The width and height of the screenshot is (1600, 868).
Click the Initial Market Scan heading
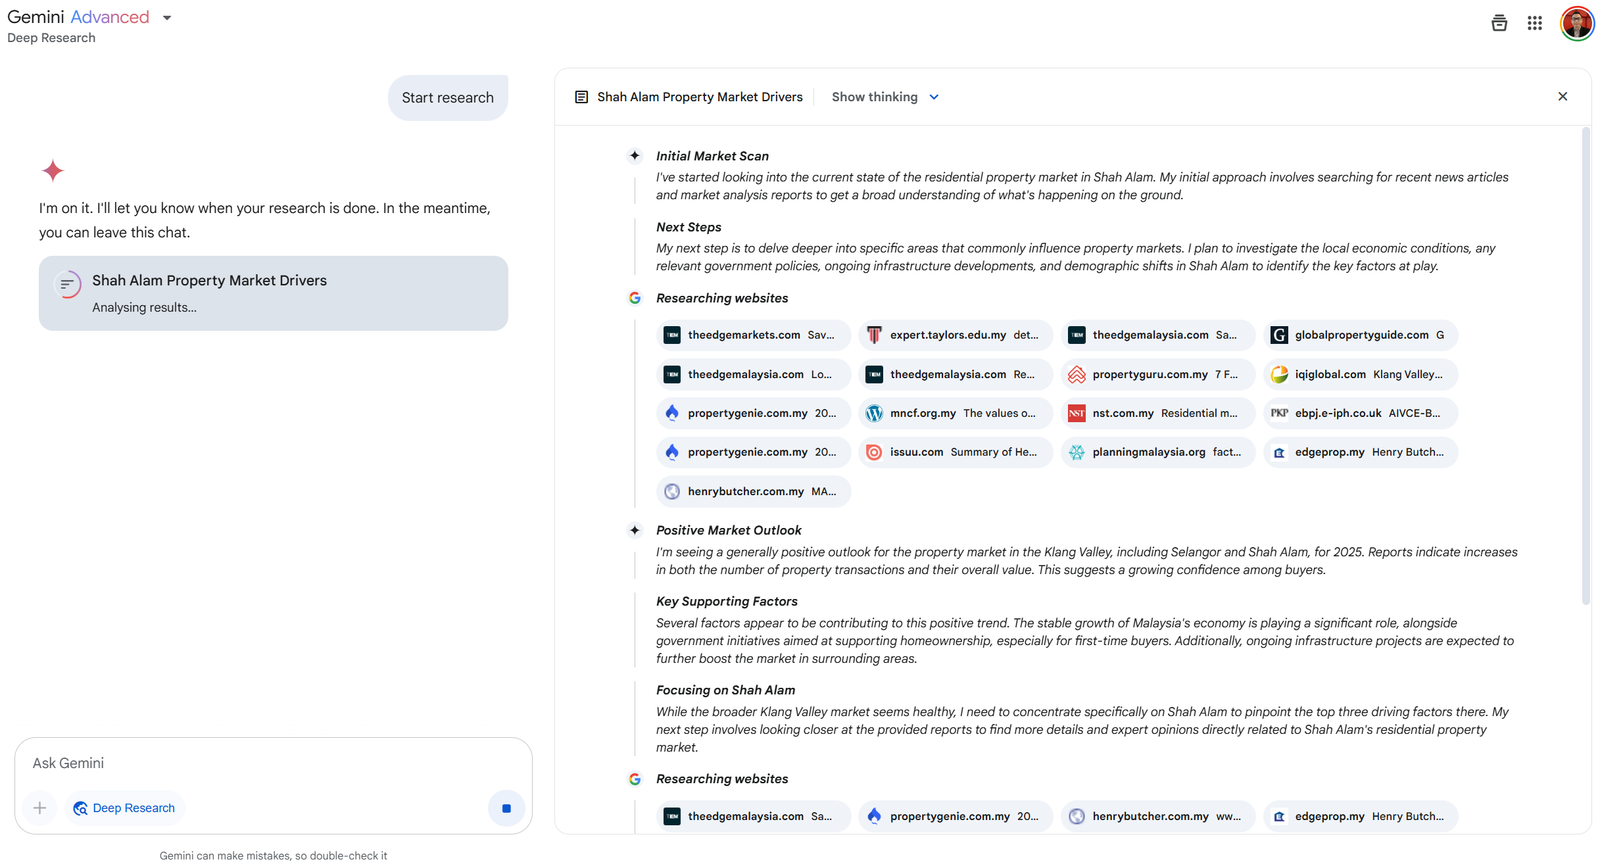point(712,156)
